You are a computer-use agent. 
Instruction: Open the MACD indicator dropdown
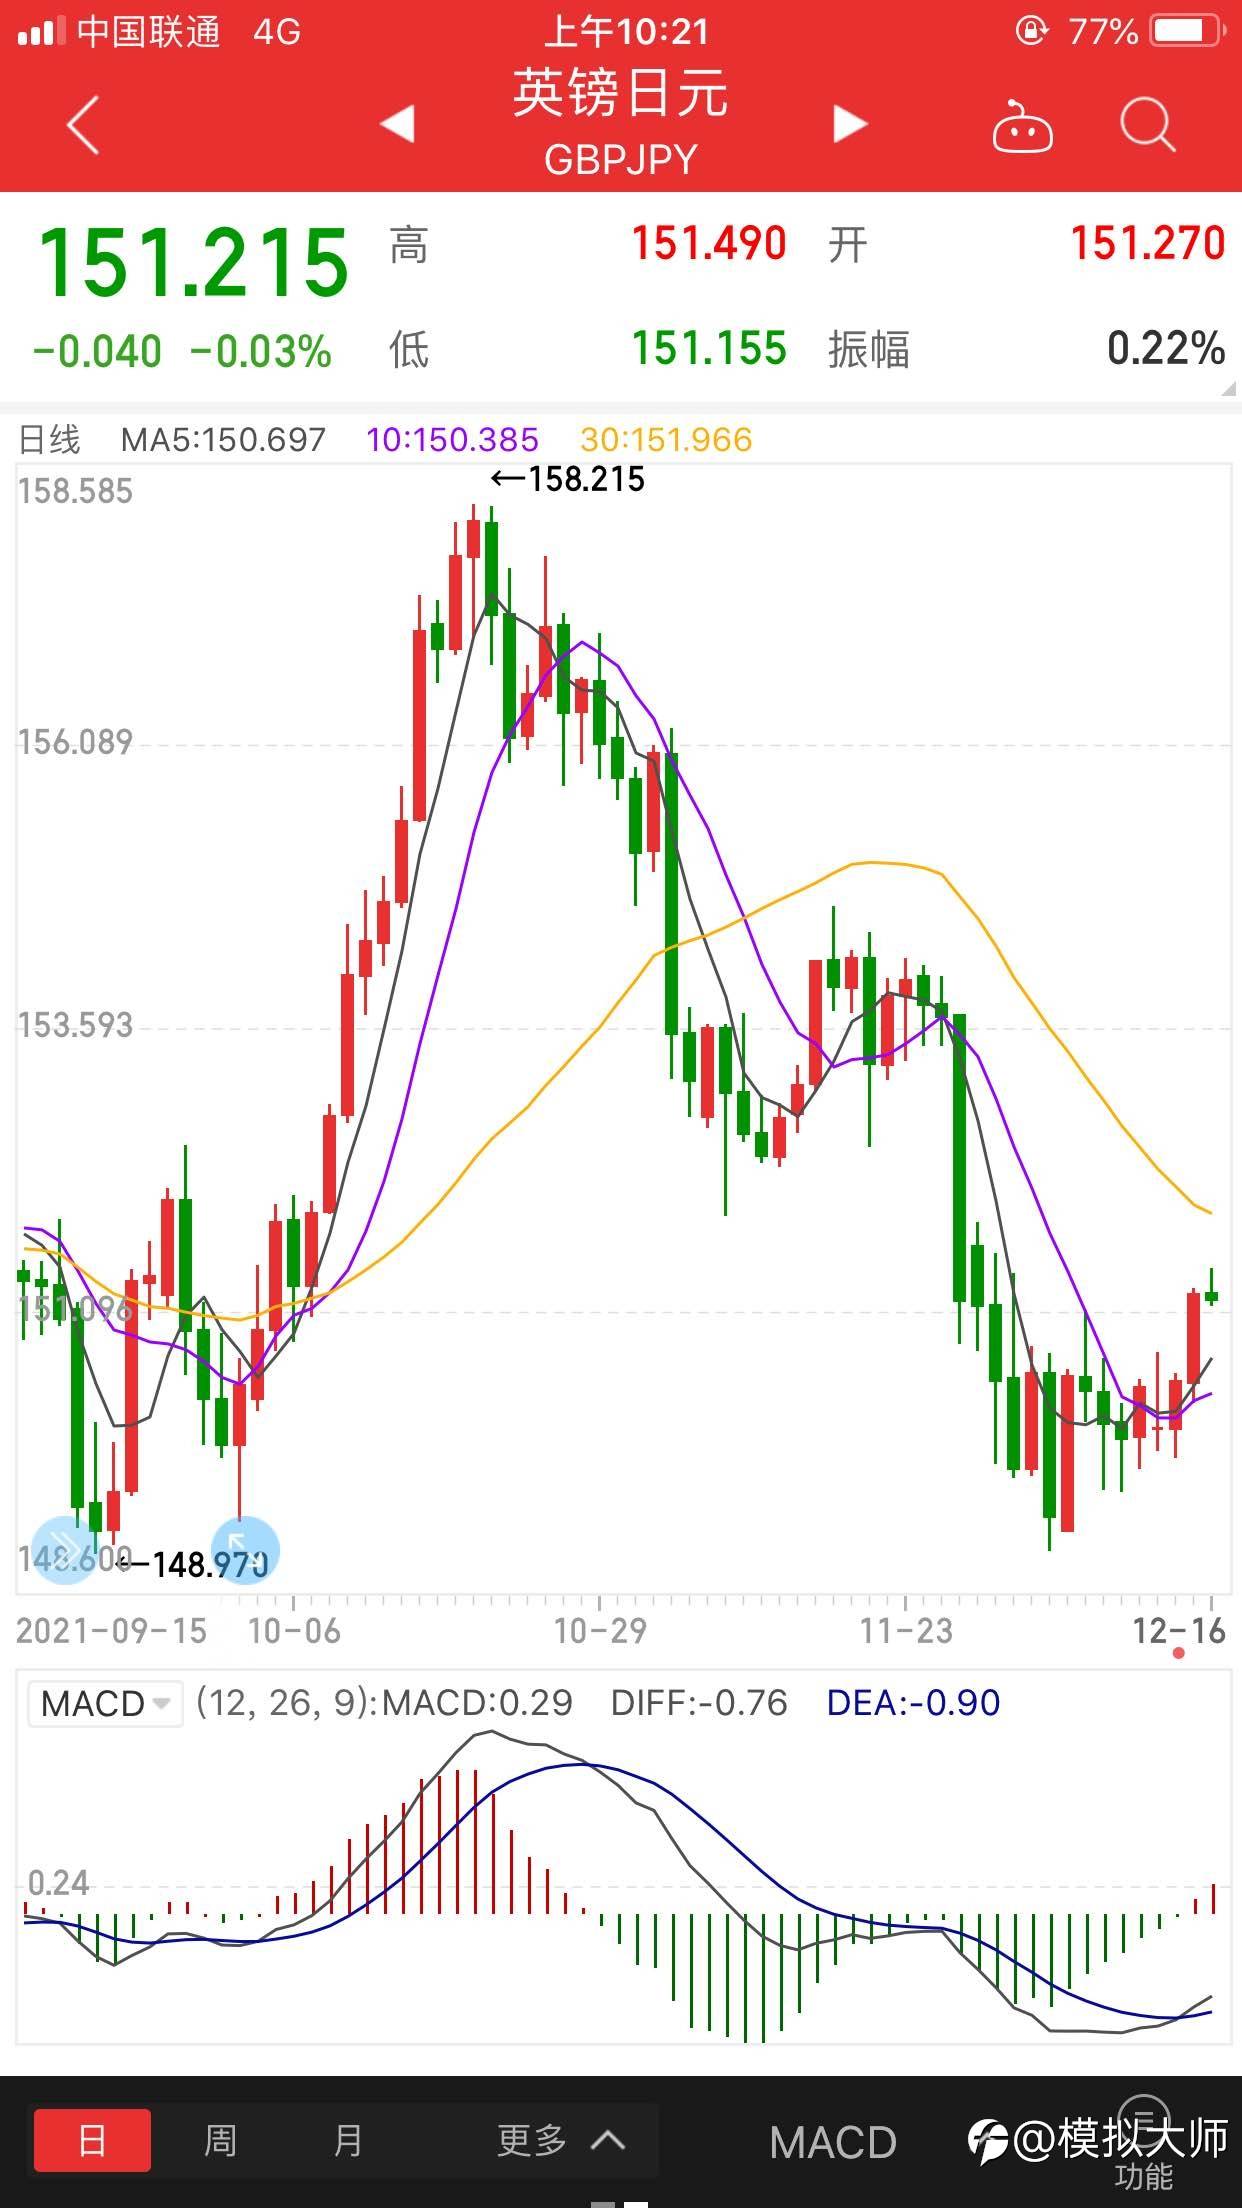105,1703
